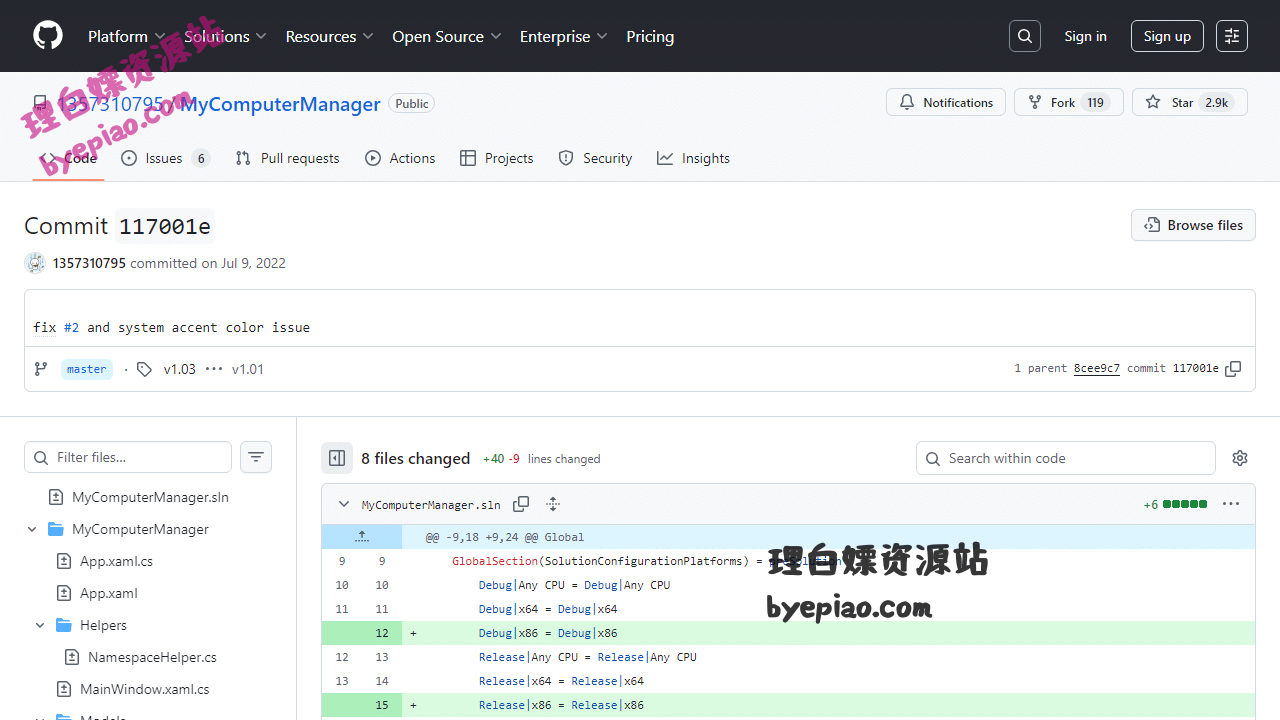Open diff view settings gear
1280x720 pixels.
(x=1240, y=458)
